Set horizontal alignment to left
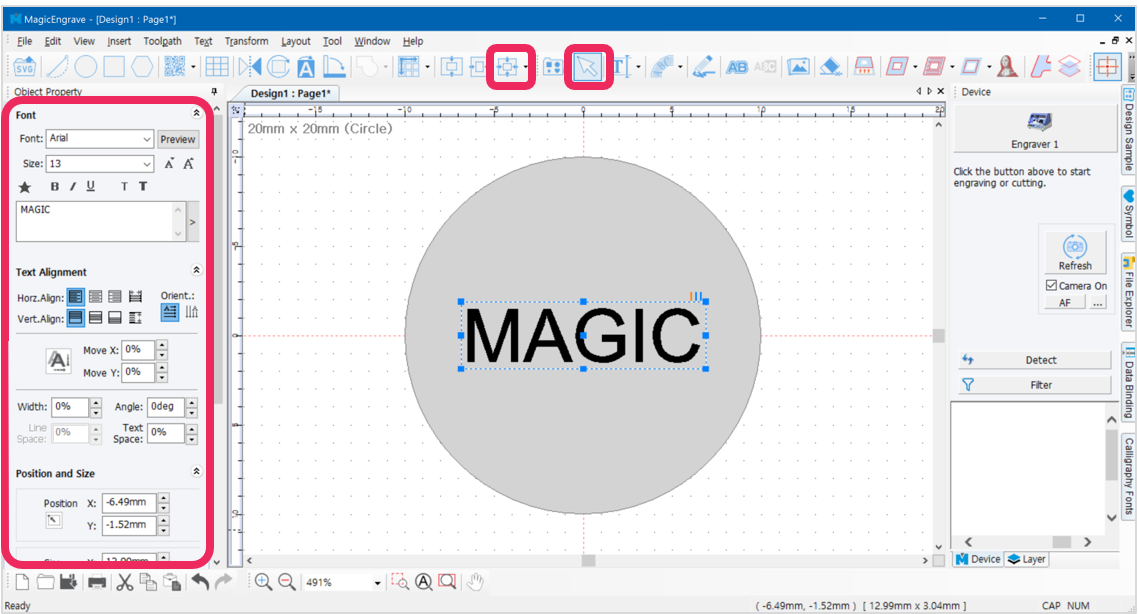 tap(76, 296)
